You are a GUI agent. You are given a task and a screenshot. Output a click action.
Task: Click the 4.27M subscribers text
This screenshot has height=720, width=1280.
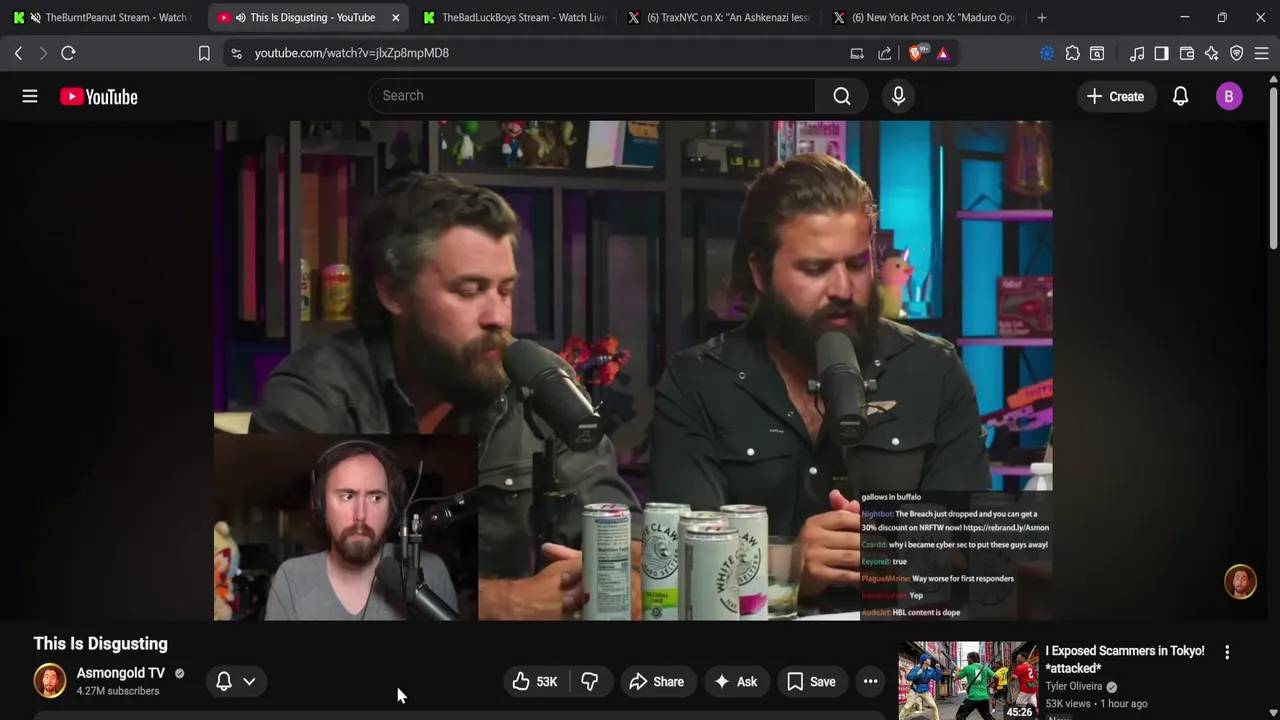point(118,691)
